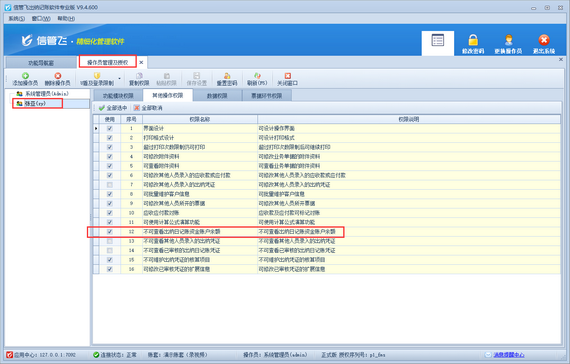Select operator 系统管理员(Admin) in the tree
This screenshot has height=364, width=570.
click(x=47, y=94)
